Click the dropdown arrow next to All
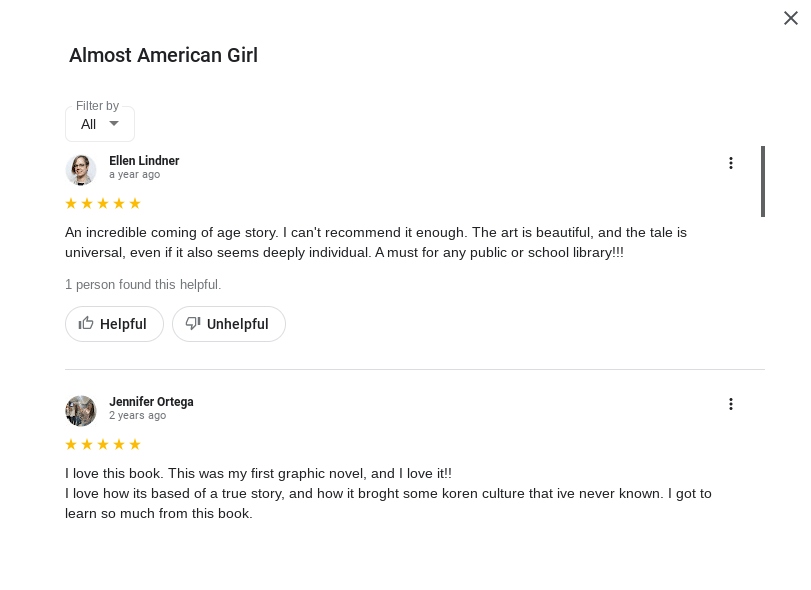Screen dimensions: 811x590 pyautogui.click(x=114, y=123)
